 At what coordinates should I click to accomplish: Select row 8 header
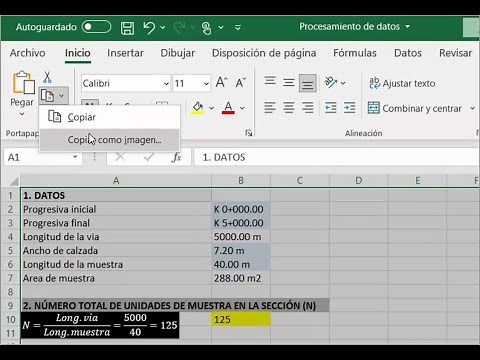click(x=10, y=292)
